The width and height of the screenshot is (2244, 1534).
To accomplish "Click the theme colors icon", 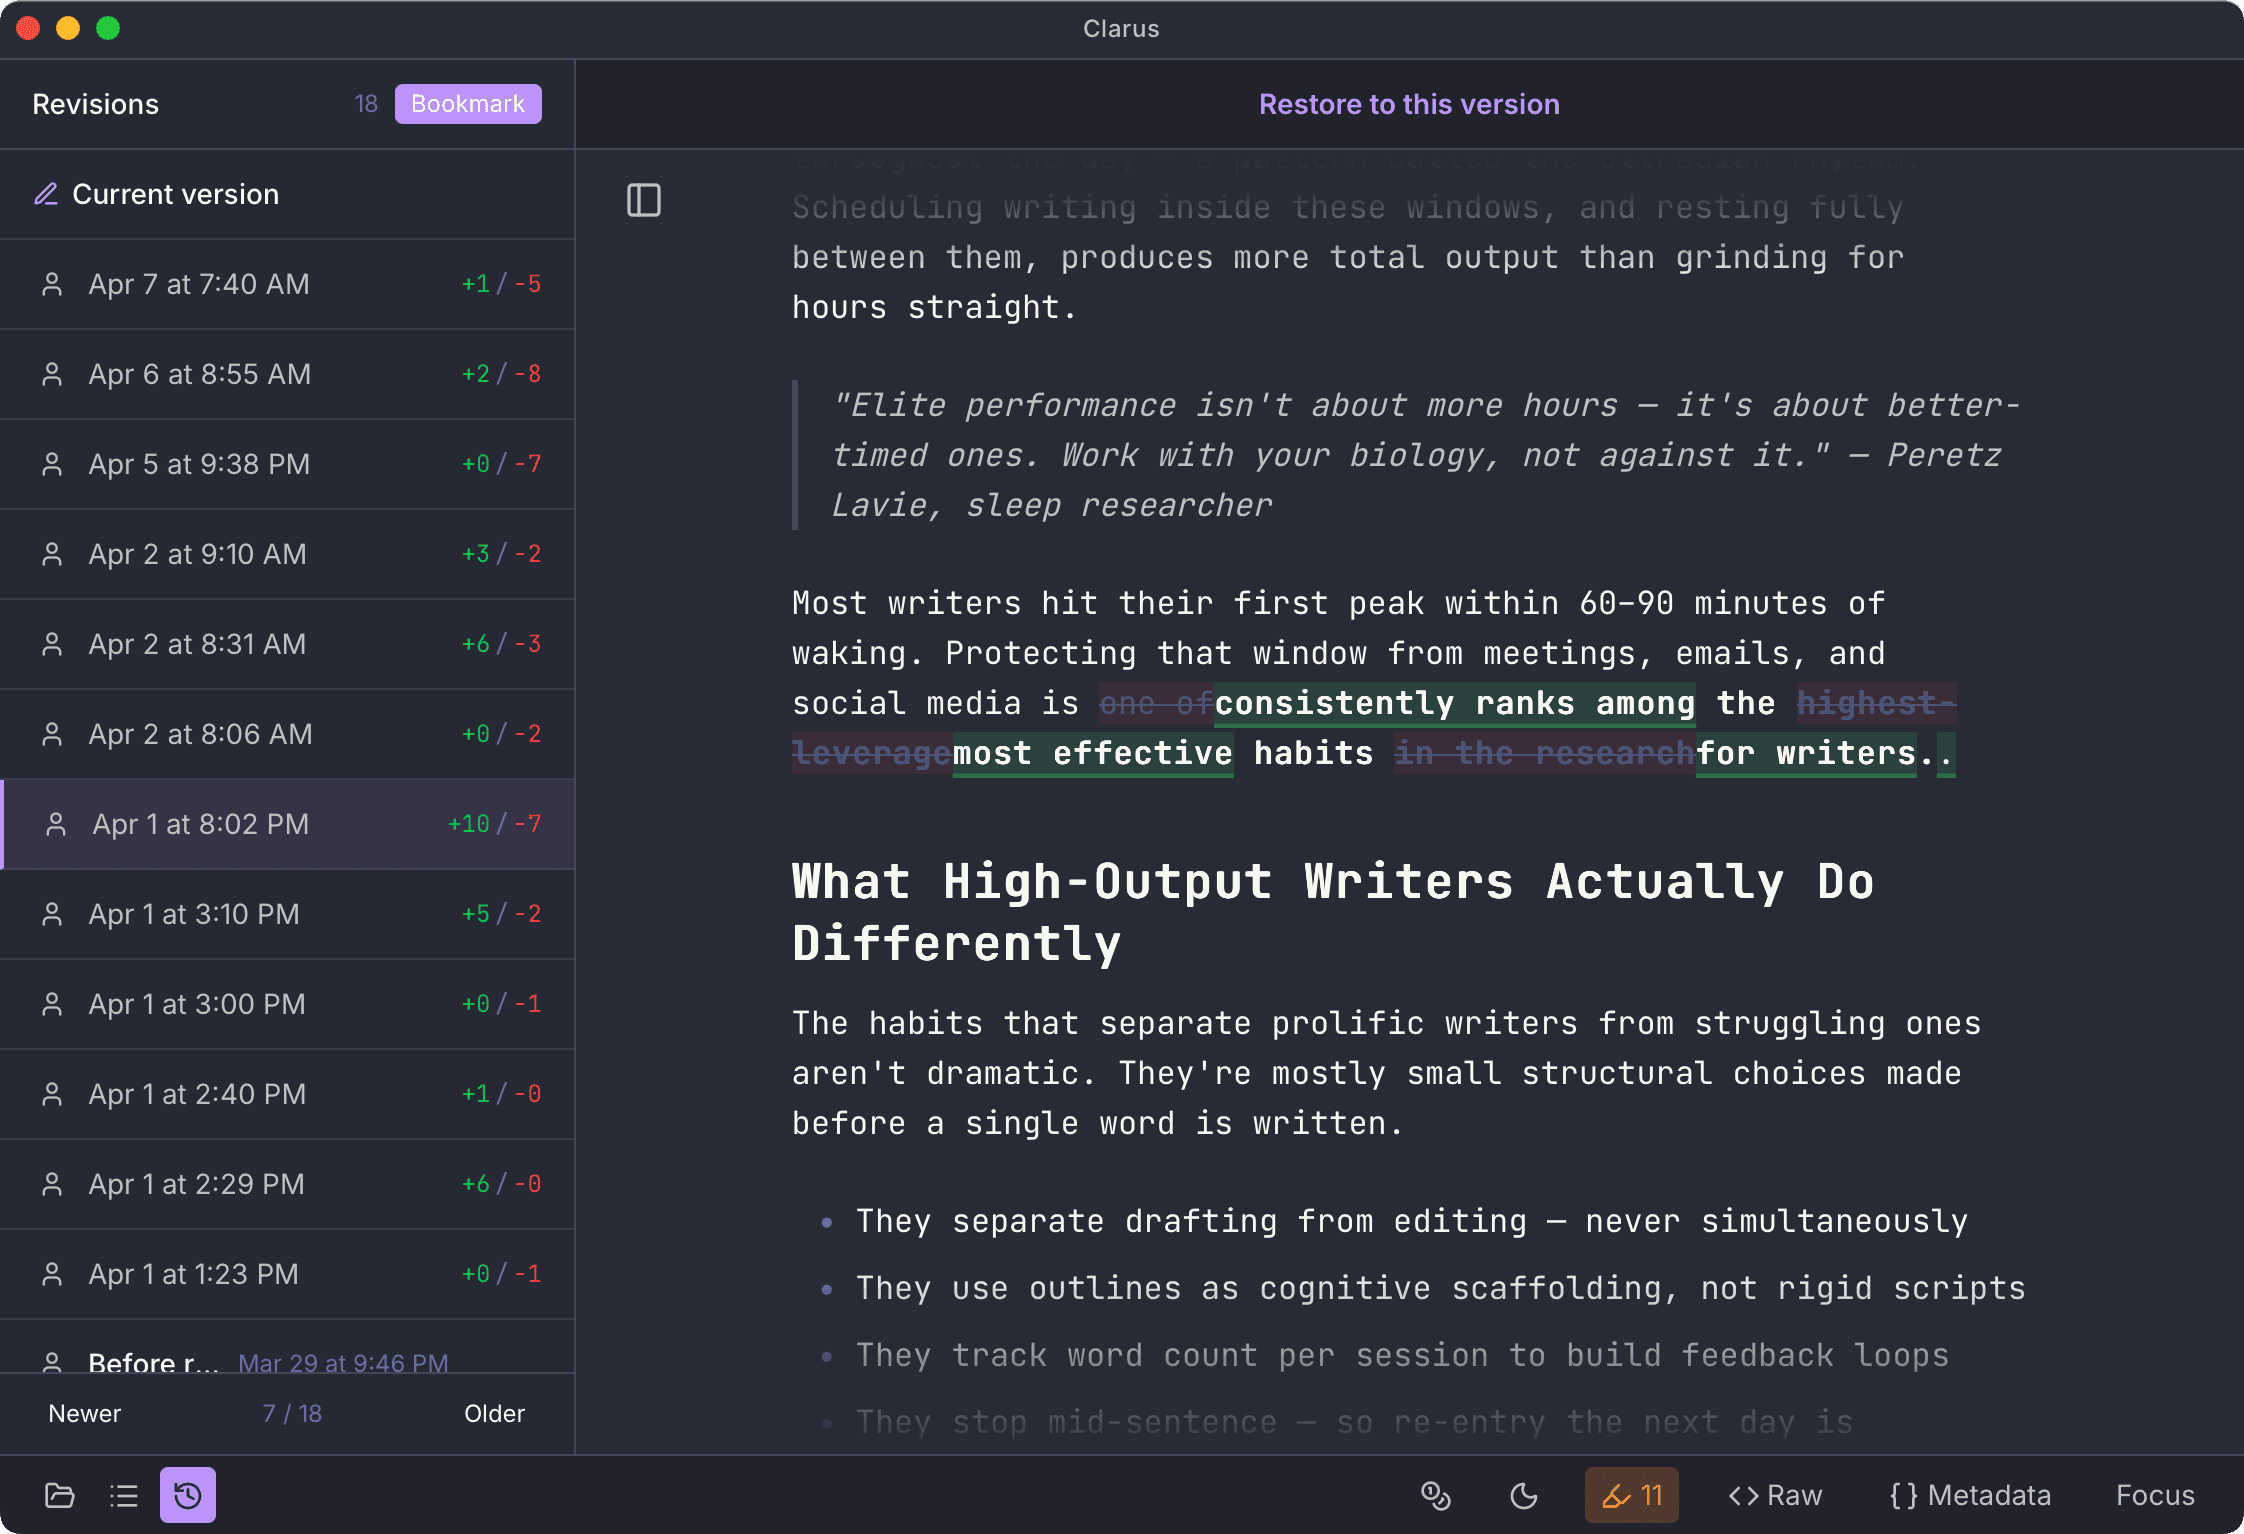I will [1436, 1495].
